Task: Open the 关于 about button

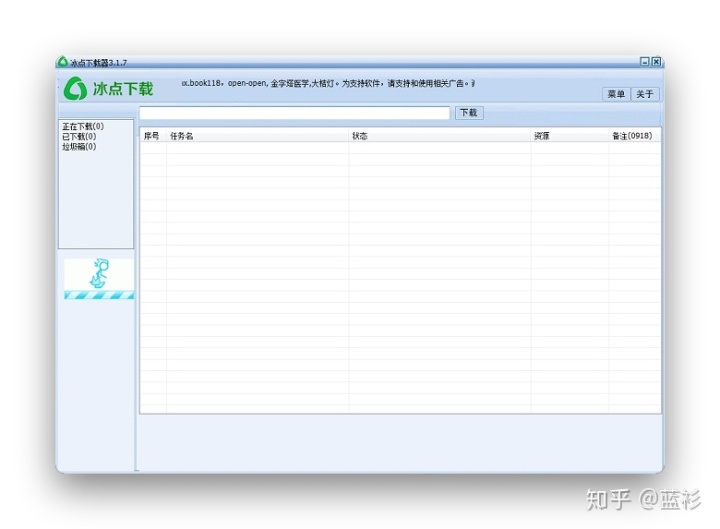Action: (x=645, y=94)
